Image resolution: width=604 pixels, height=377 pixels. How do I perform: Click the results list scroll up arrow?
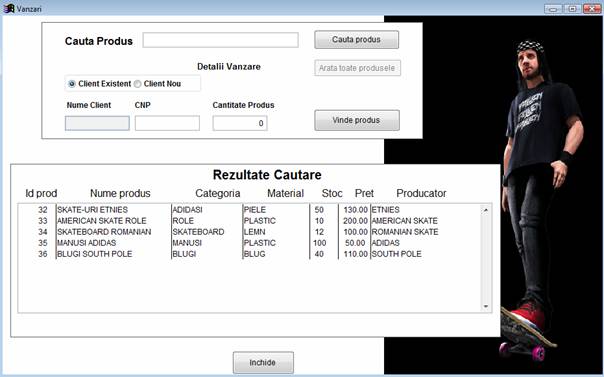coord(486,210)
